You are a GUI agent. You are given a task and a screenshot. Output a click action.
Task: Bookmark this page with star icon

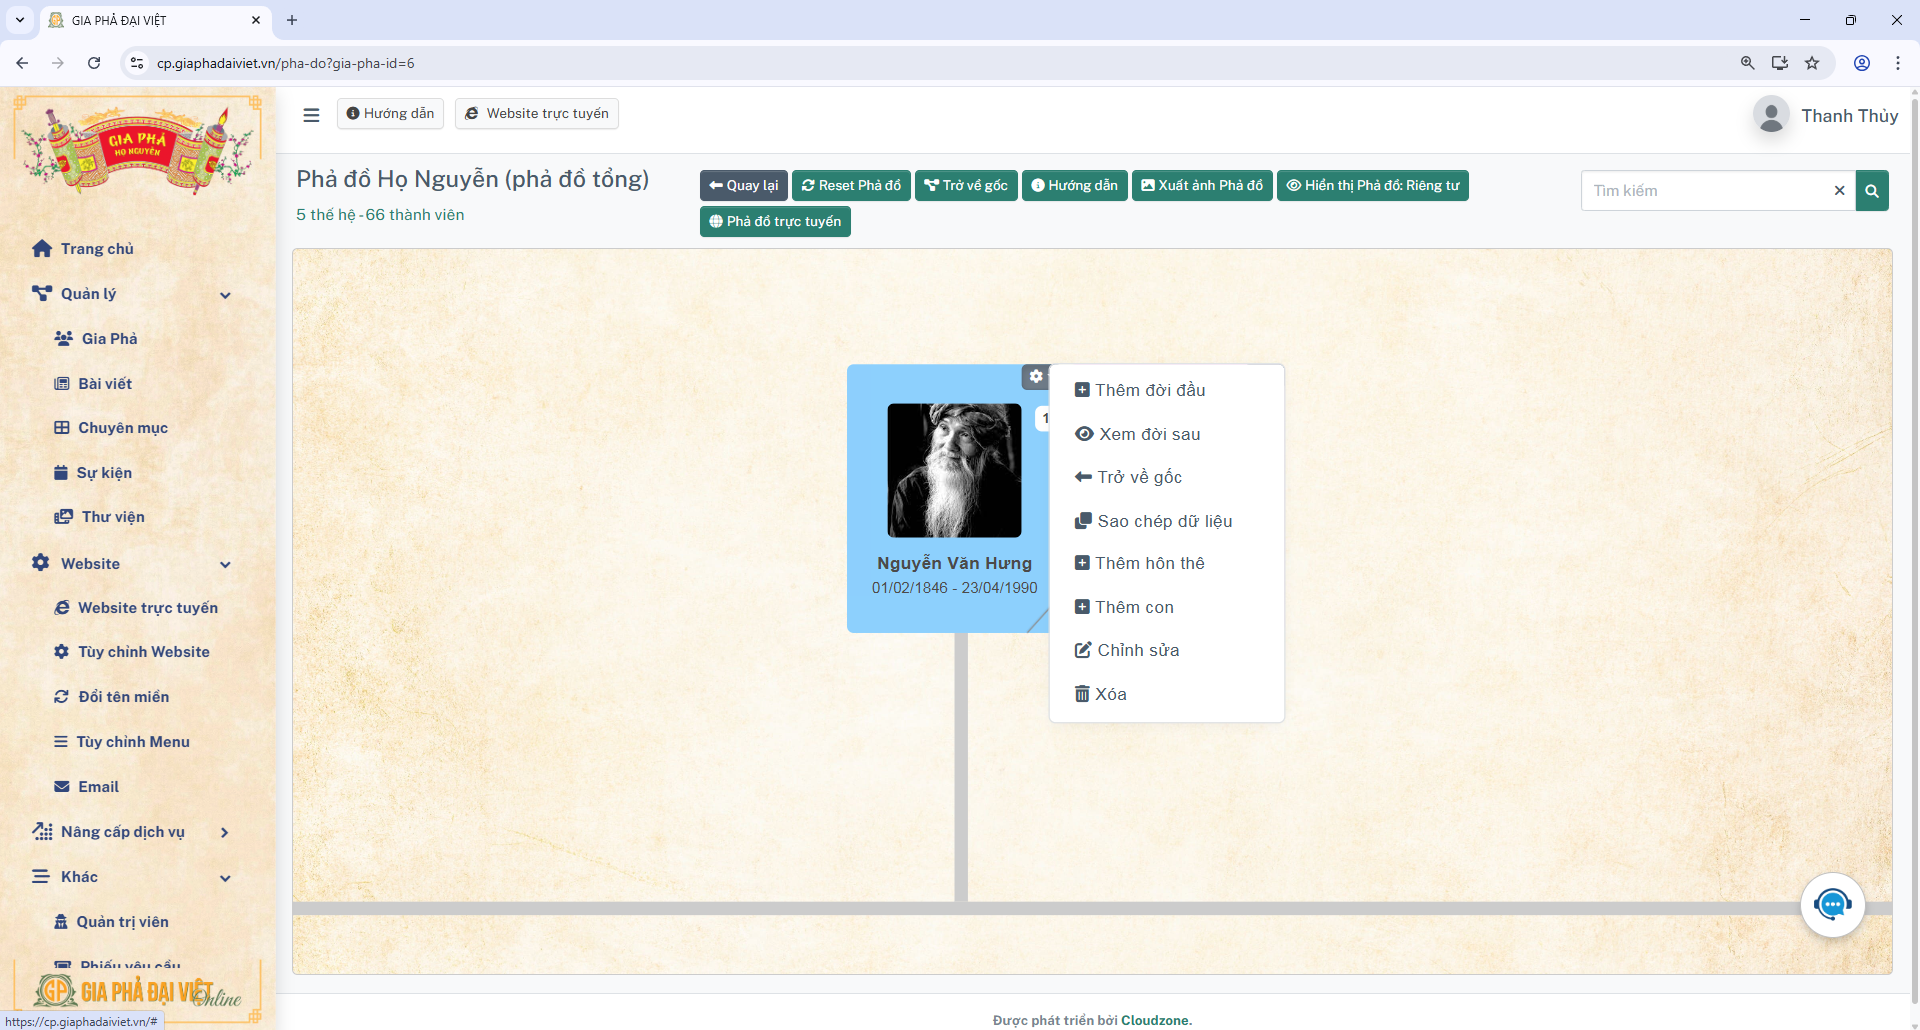(1812, 63)
